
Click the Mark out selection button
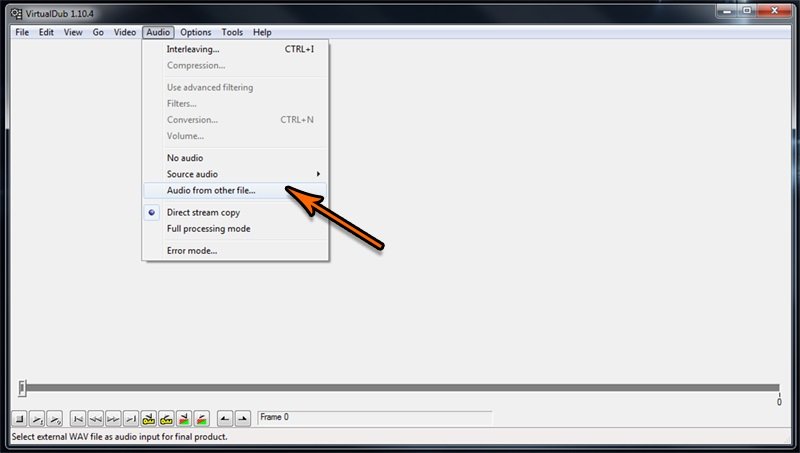point(242,418)
